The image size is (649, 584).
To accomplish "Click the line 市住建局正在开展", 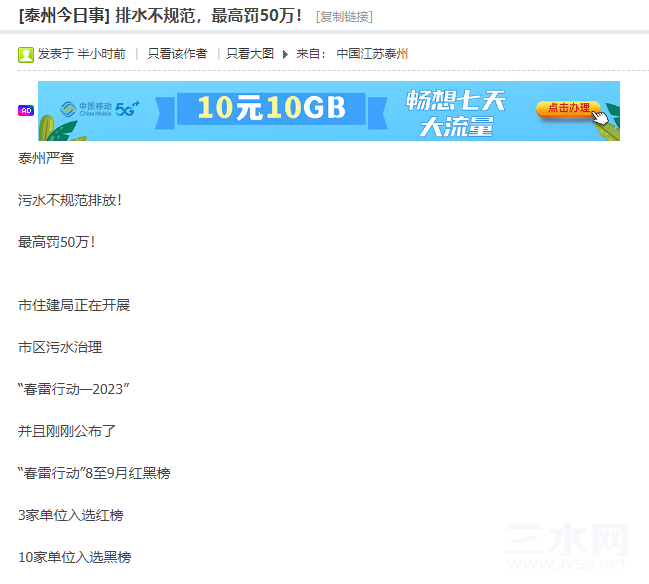I will [x=74, y=305].
